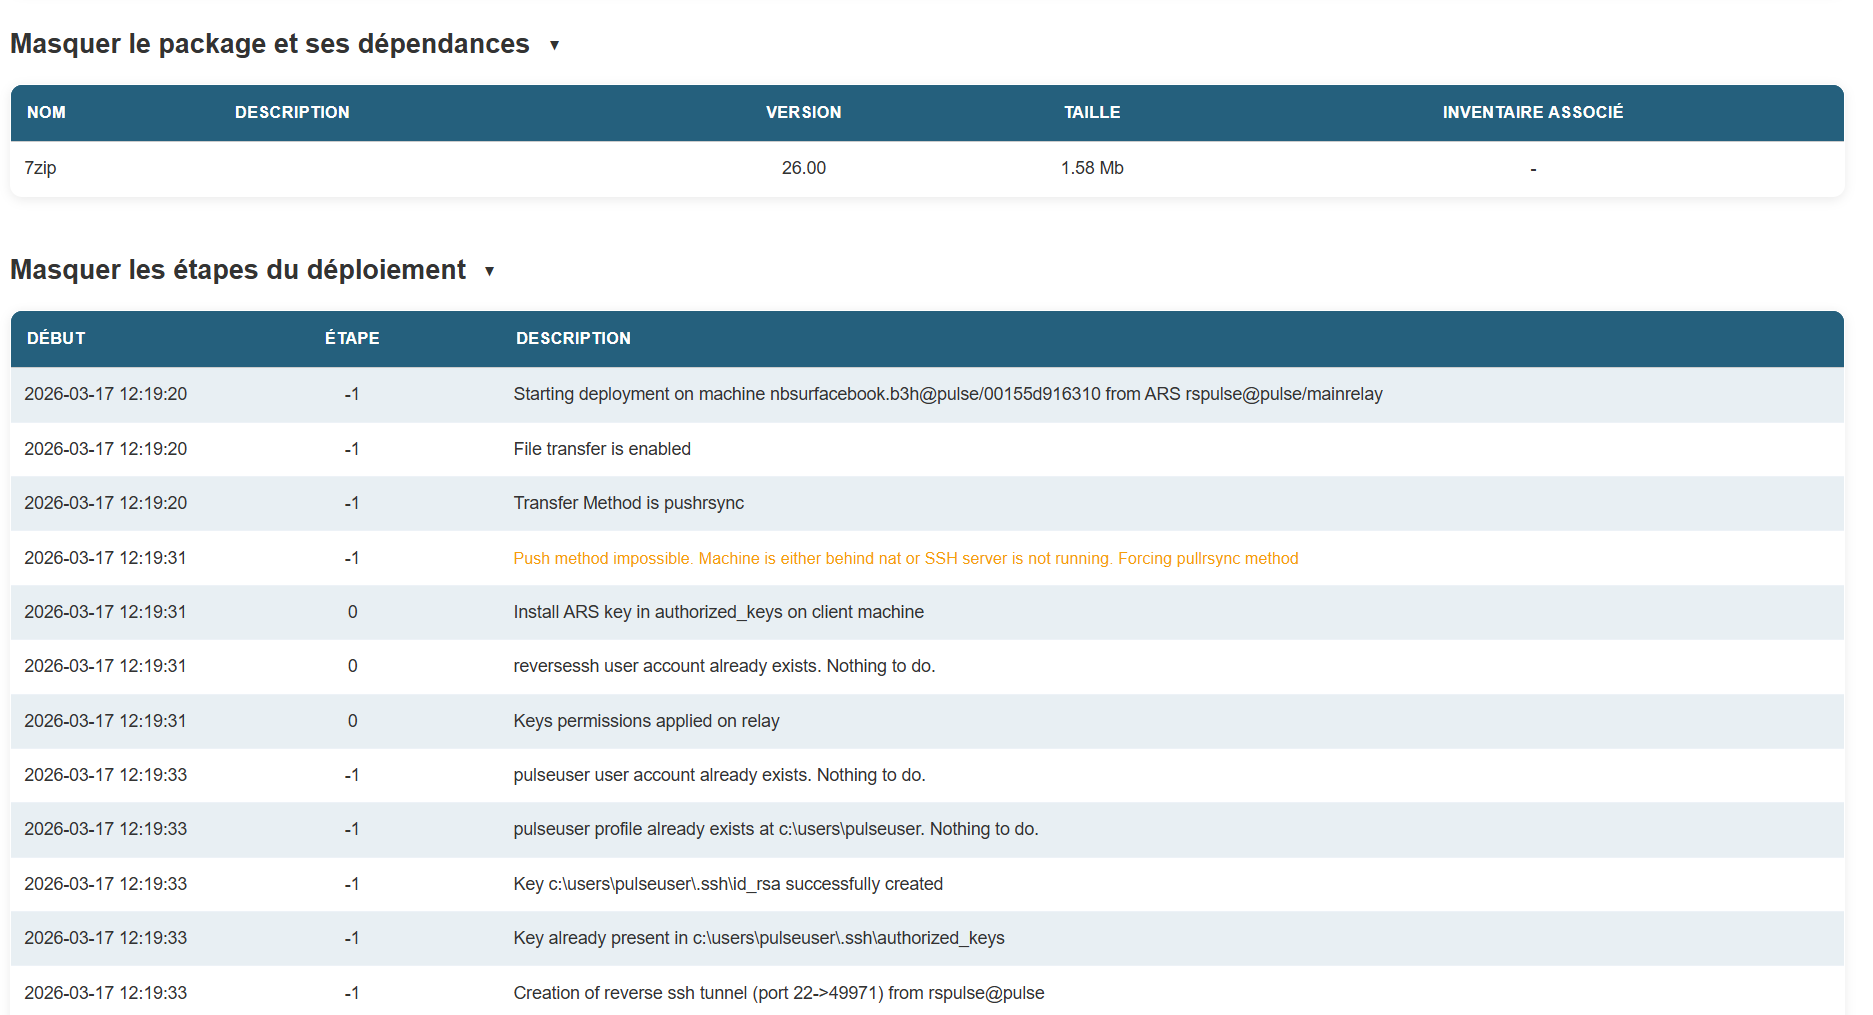The image size is (1873, 1015).
Task: Select the 'File transfer is enabled' row
Action: coord(601,449)
